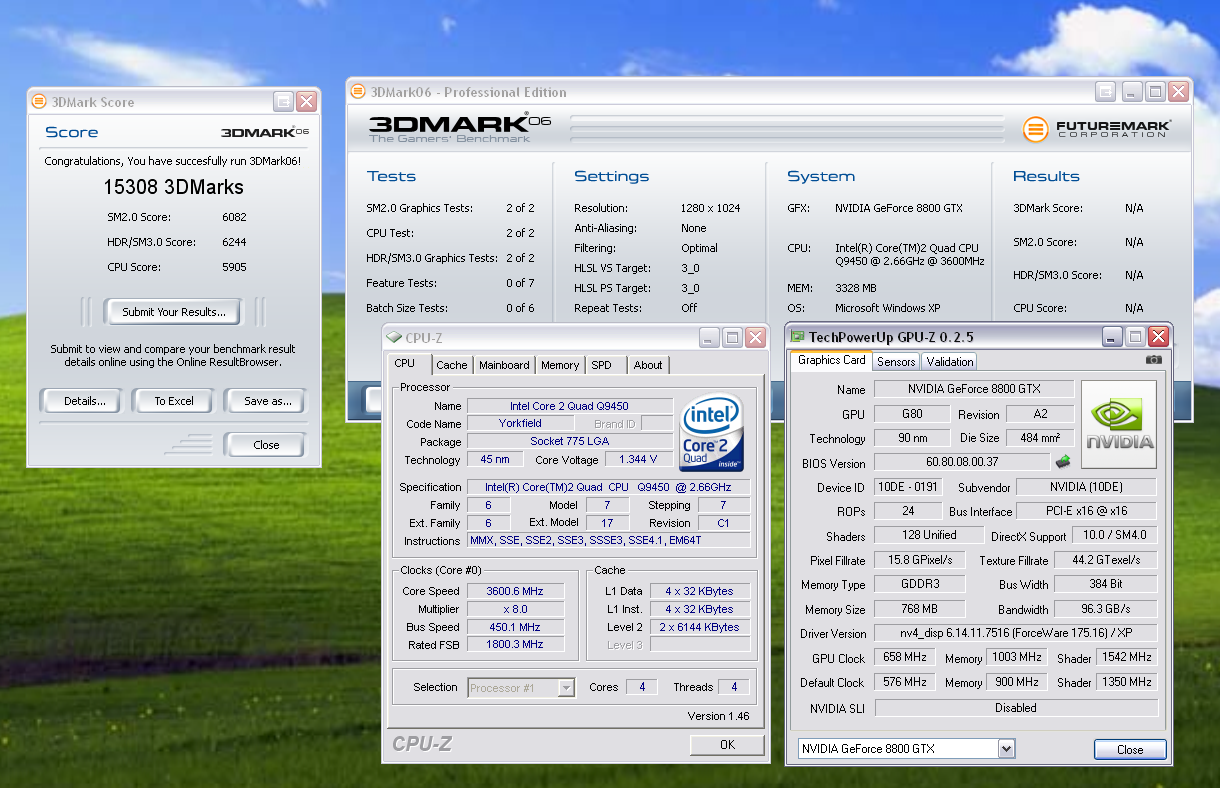Click the CPU-Z title bar icon
This screenshot has height=788, width=1220.
(x=393, y=338)
